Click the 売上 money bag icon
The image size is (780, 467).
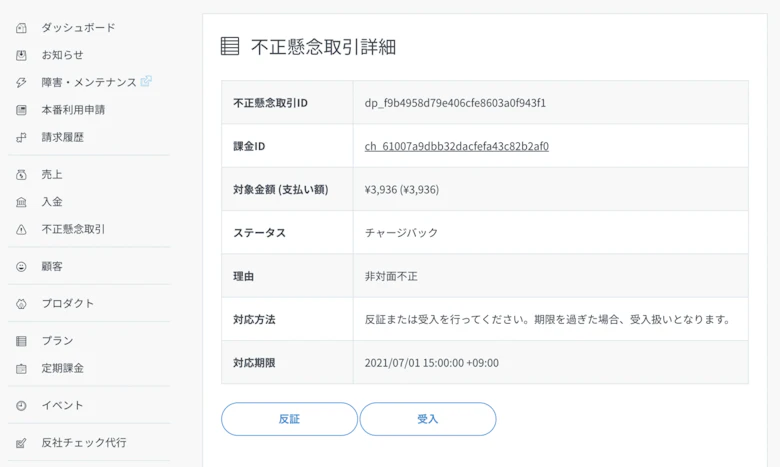[x=21, y=175]
